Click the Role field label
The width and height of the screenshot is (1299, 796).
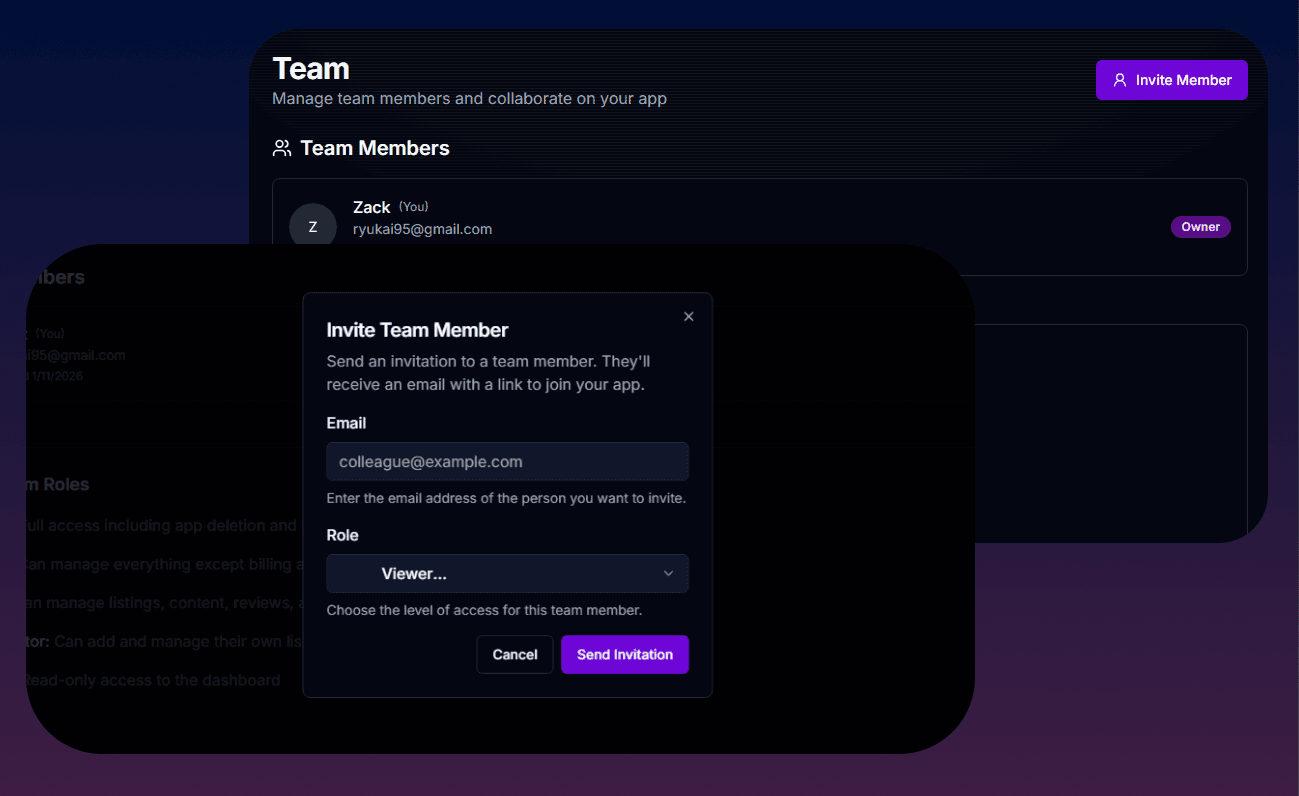click(x=342, y=535)
